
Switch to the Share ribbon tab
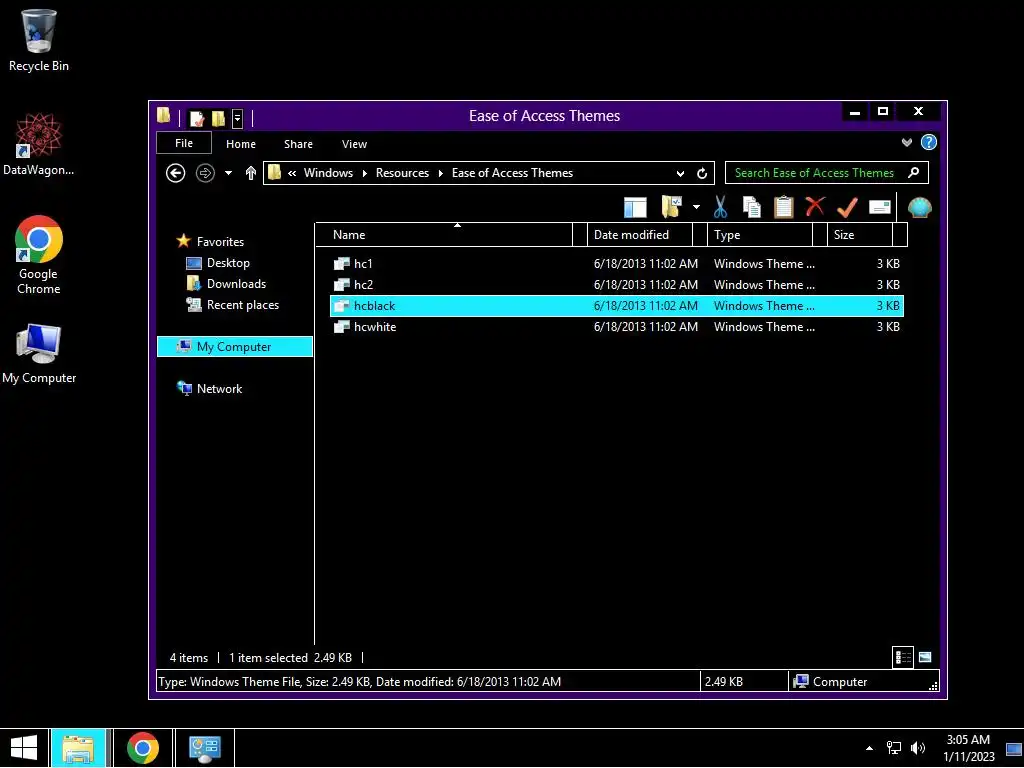click(298, 144)
